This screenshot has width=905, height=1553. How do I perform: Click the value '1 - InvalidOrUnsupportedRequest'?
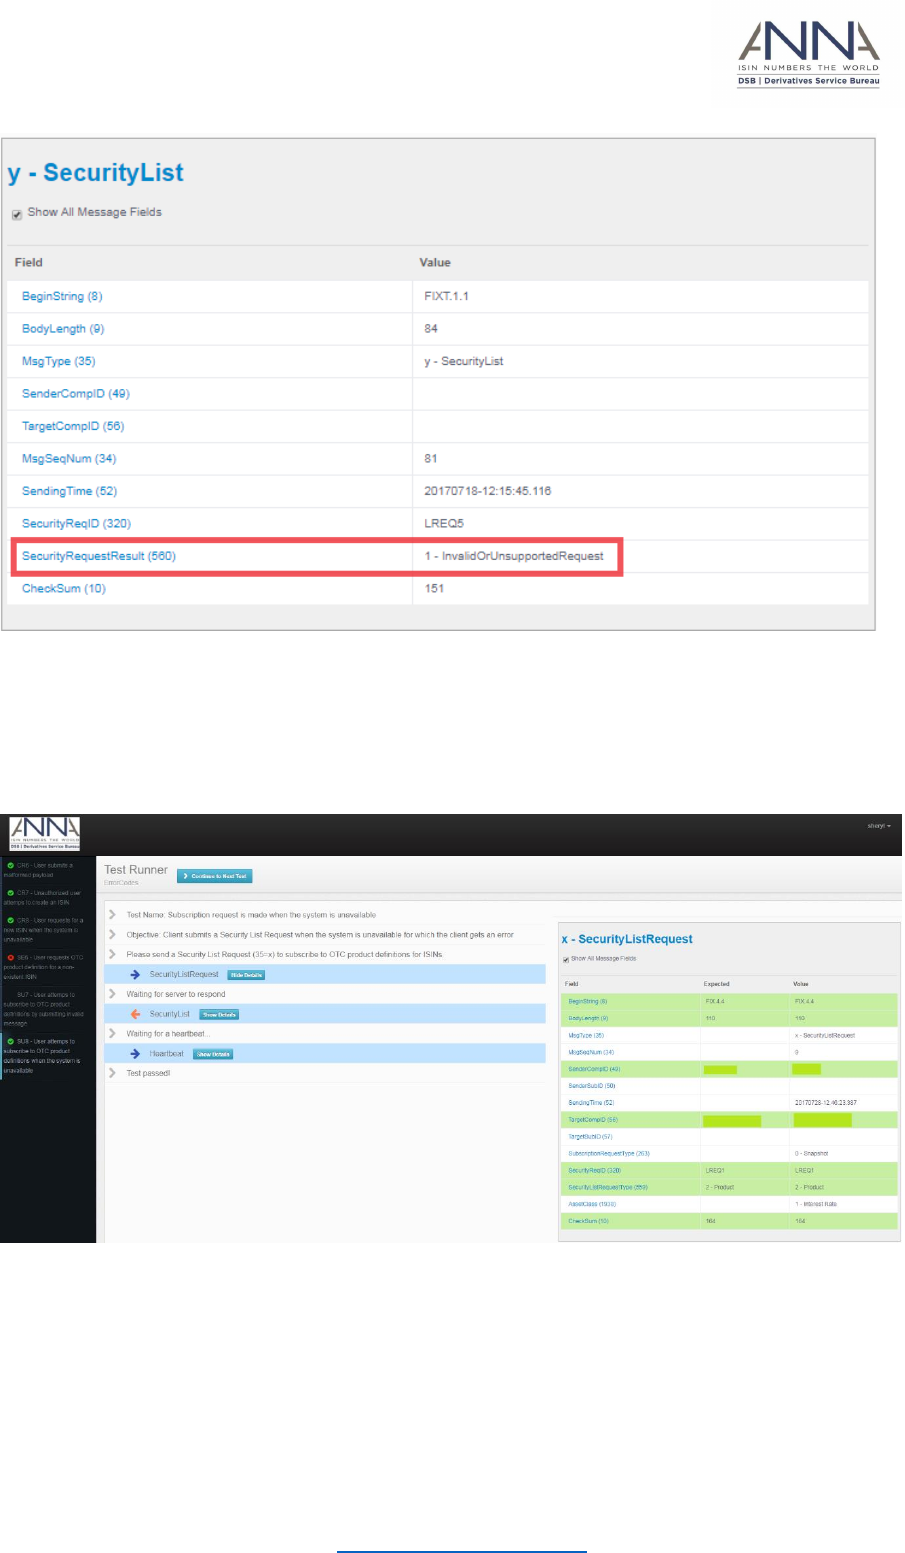coord(514,556)
